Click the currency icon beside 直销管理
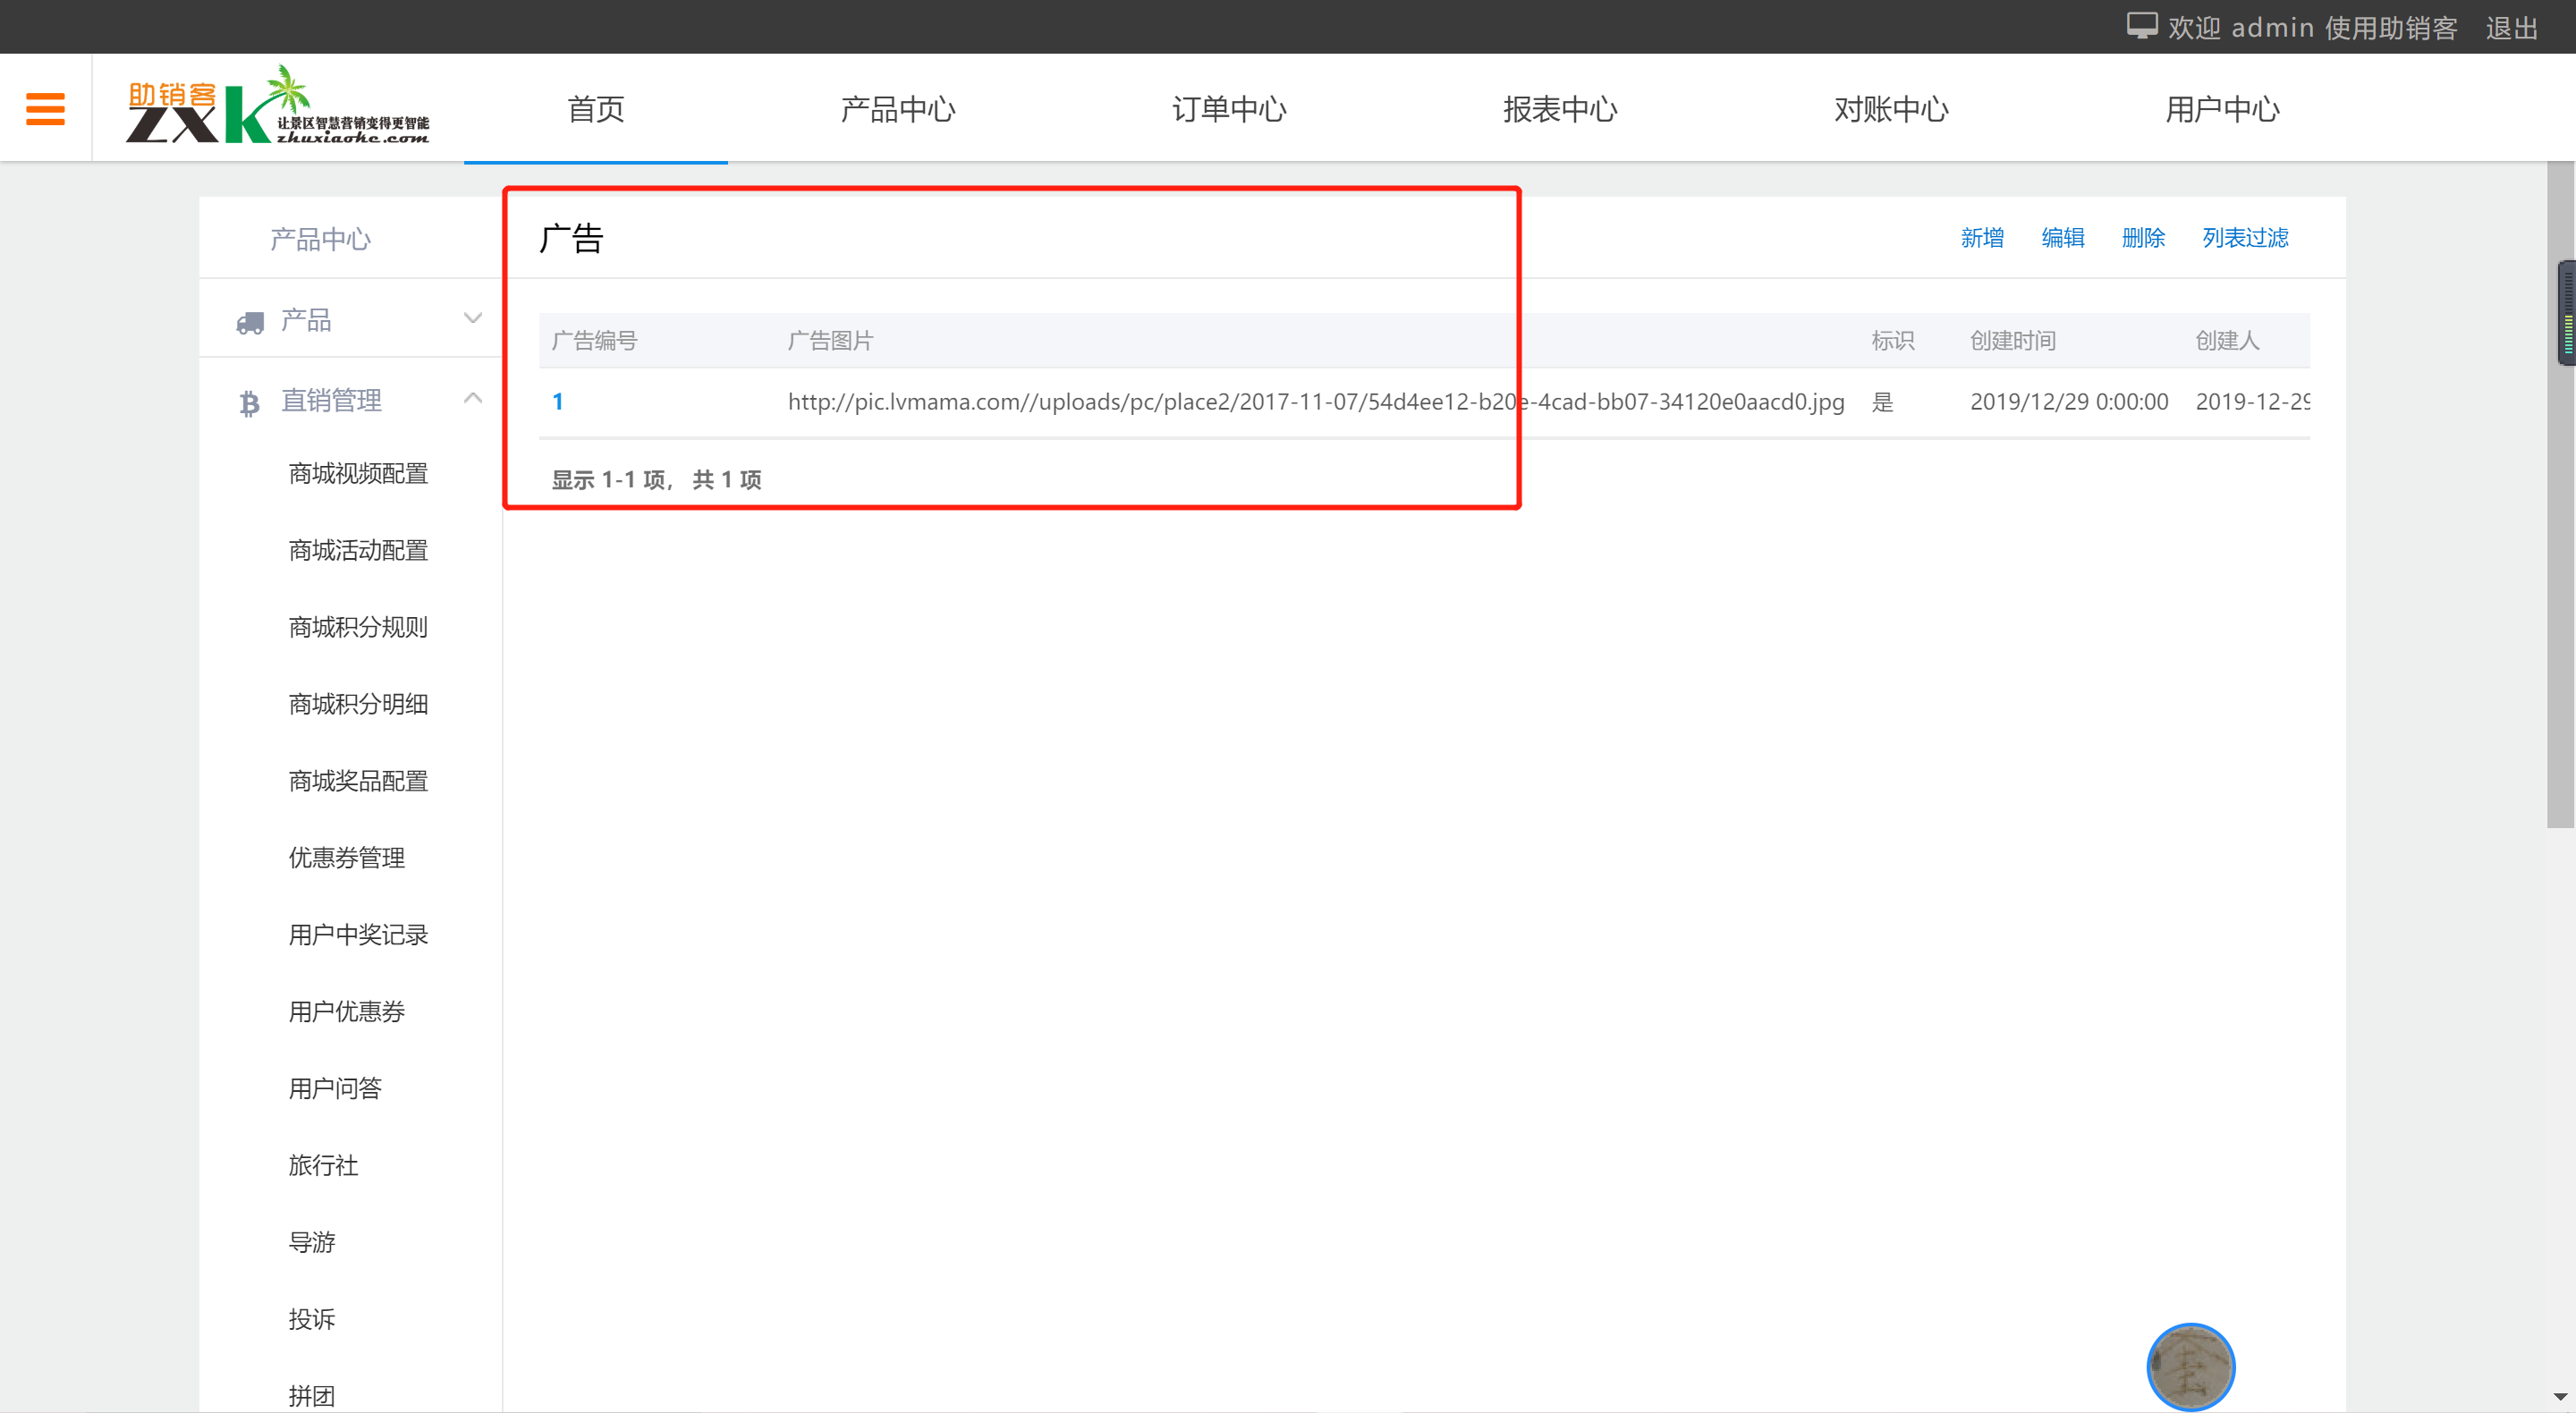 coord(249,400)
